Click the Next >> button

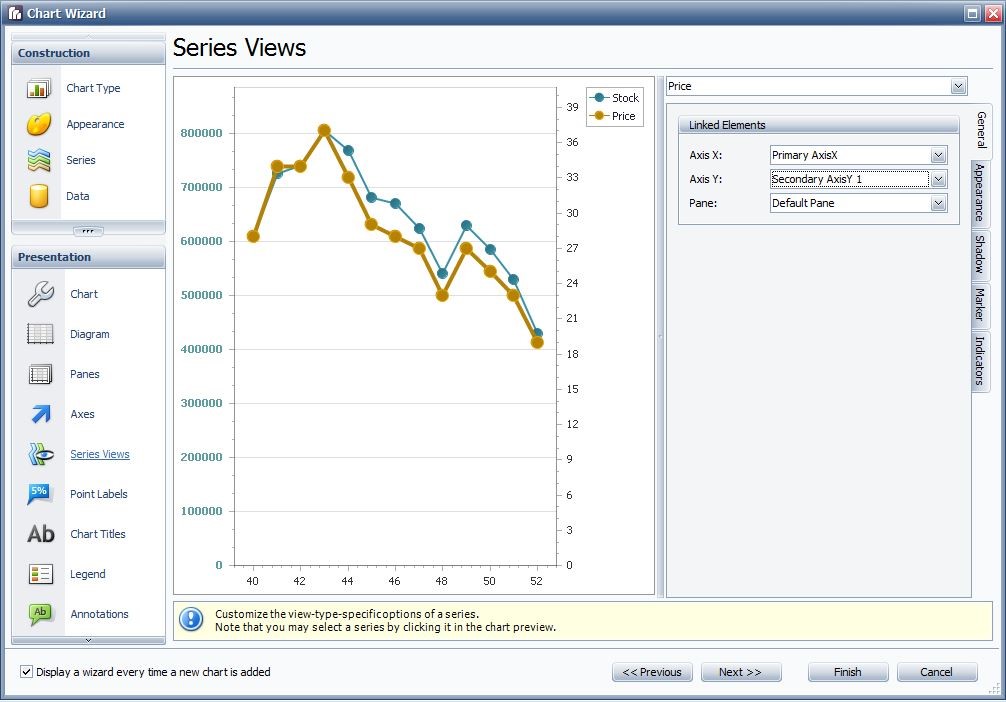pos(740,672)
